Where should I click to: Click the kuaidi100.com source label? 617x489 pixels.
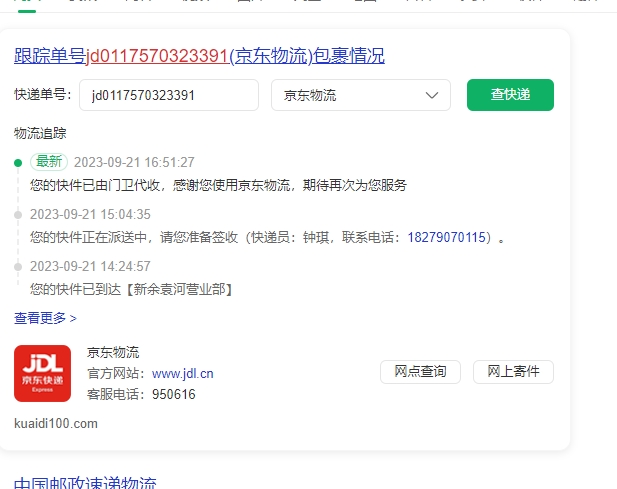[56, 424]
